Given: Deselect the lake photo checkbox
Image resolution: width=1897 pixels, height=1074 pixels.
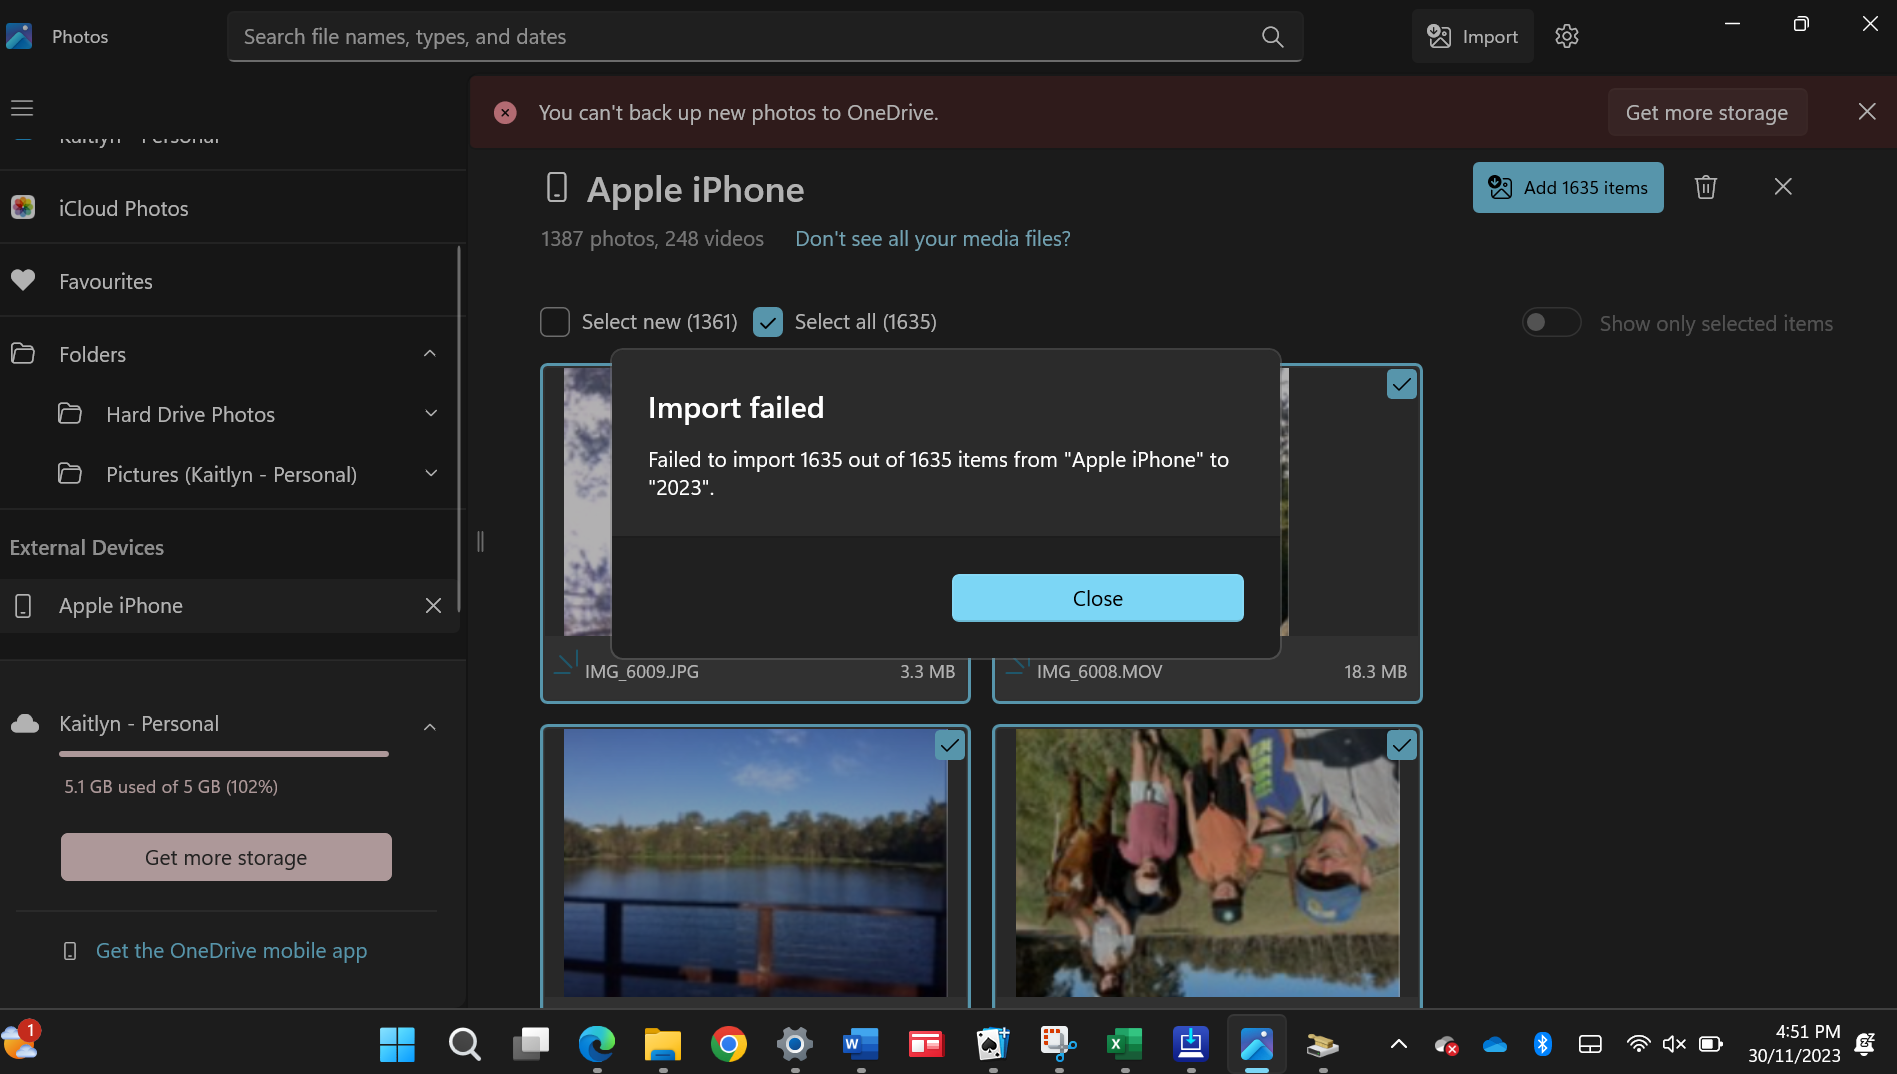Looking at the screenshot, I should coord(950,746).
